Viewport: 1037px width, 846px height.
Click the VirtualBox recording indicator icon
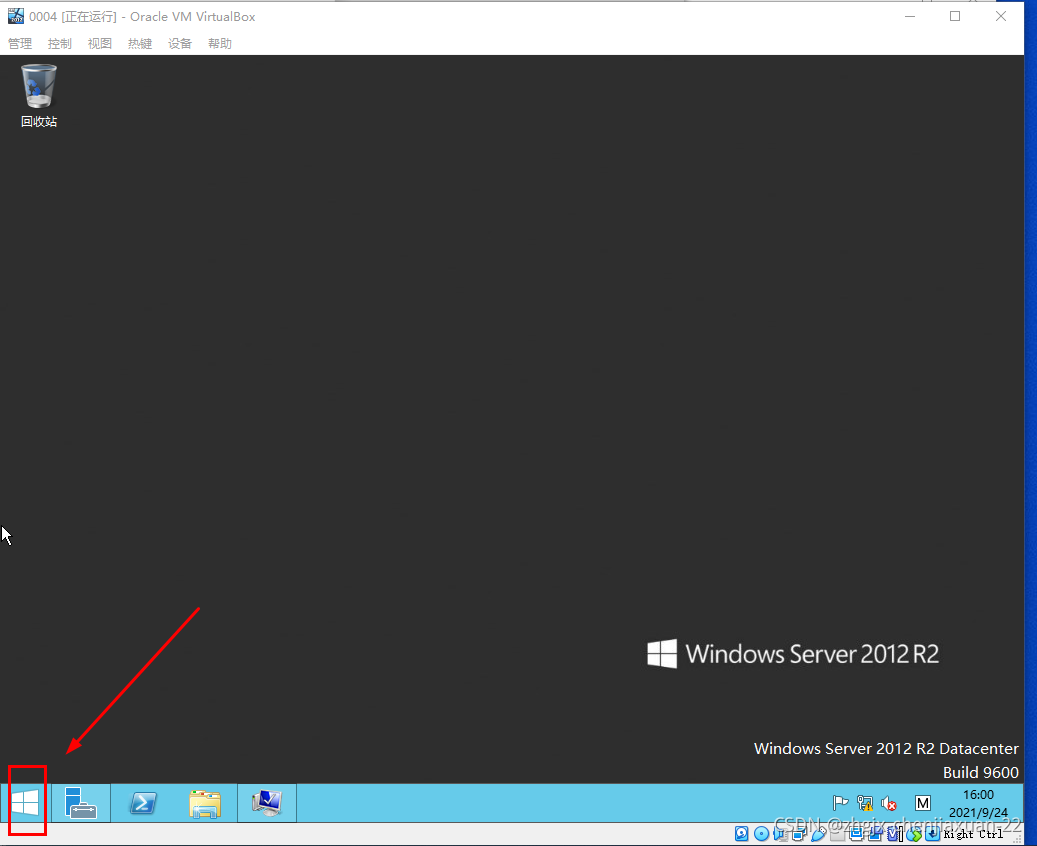click(x=875, y=834)
